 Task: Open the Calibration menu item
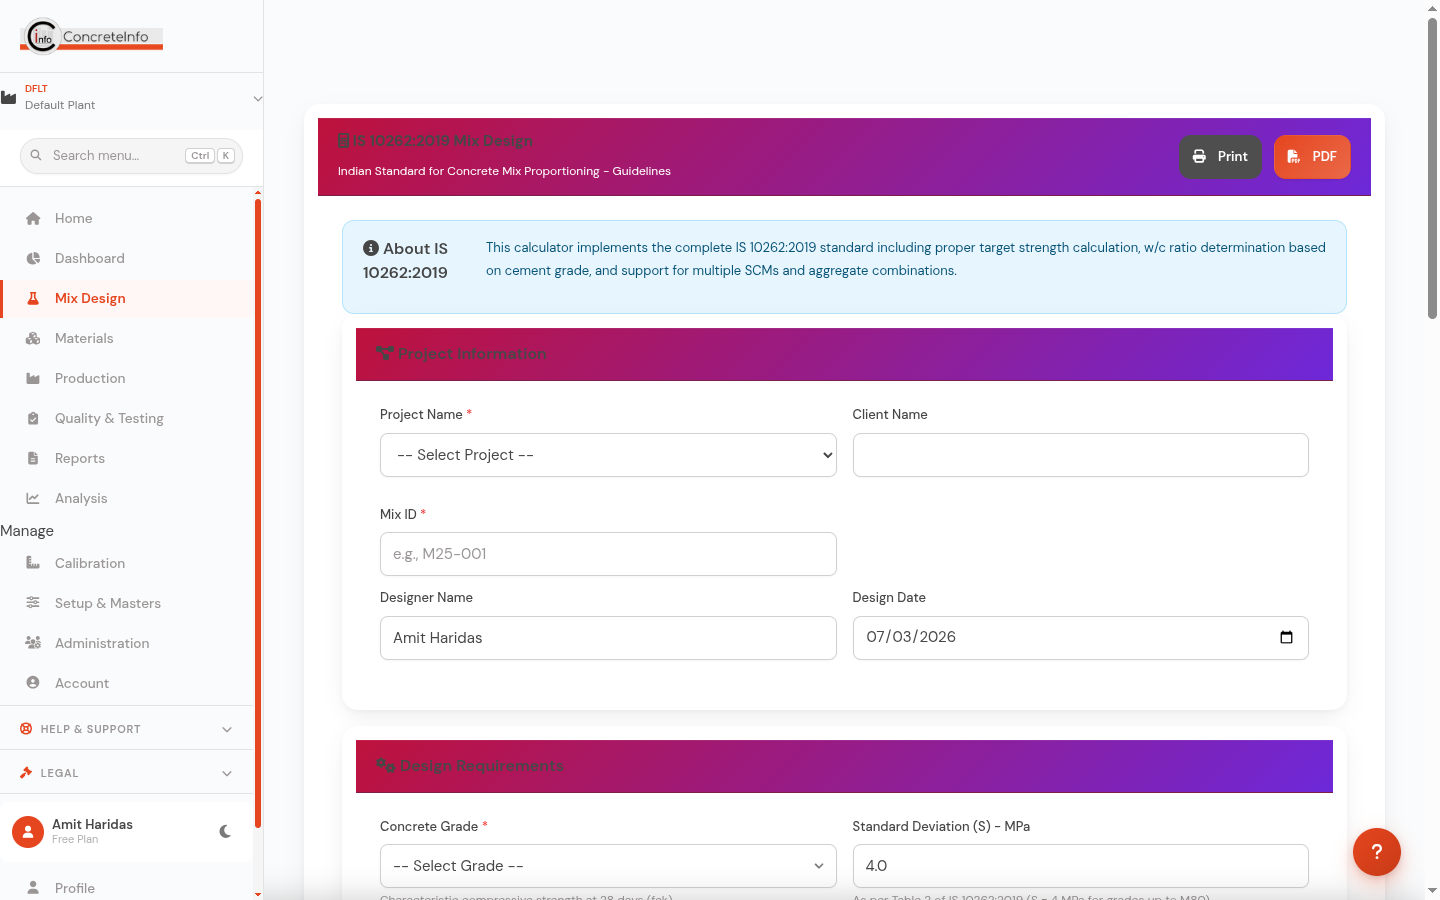[x=127, y=563]
